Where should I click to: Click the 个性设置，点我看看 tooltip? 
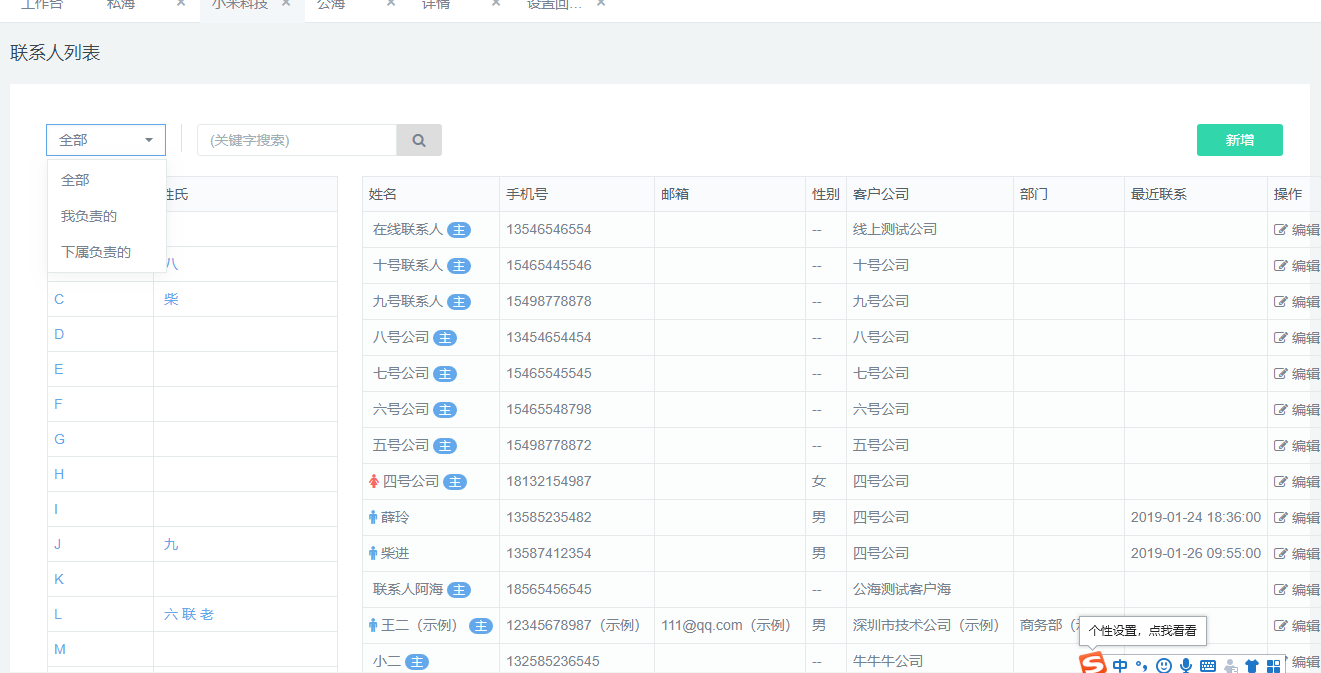pos(1143,631)
